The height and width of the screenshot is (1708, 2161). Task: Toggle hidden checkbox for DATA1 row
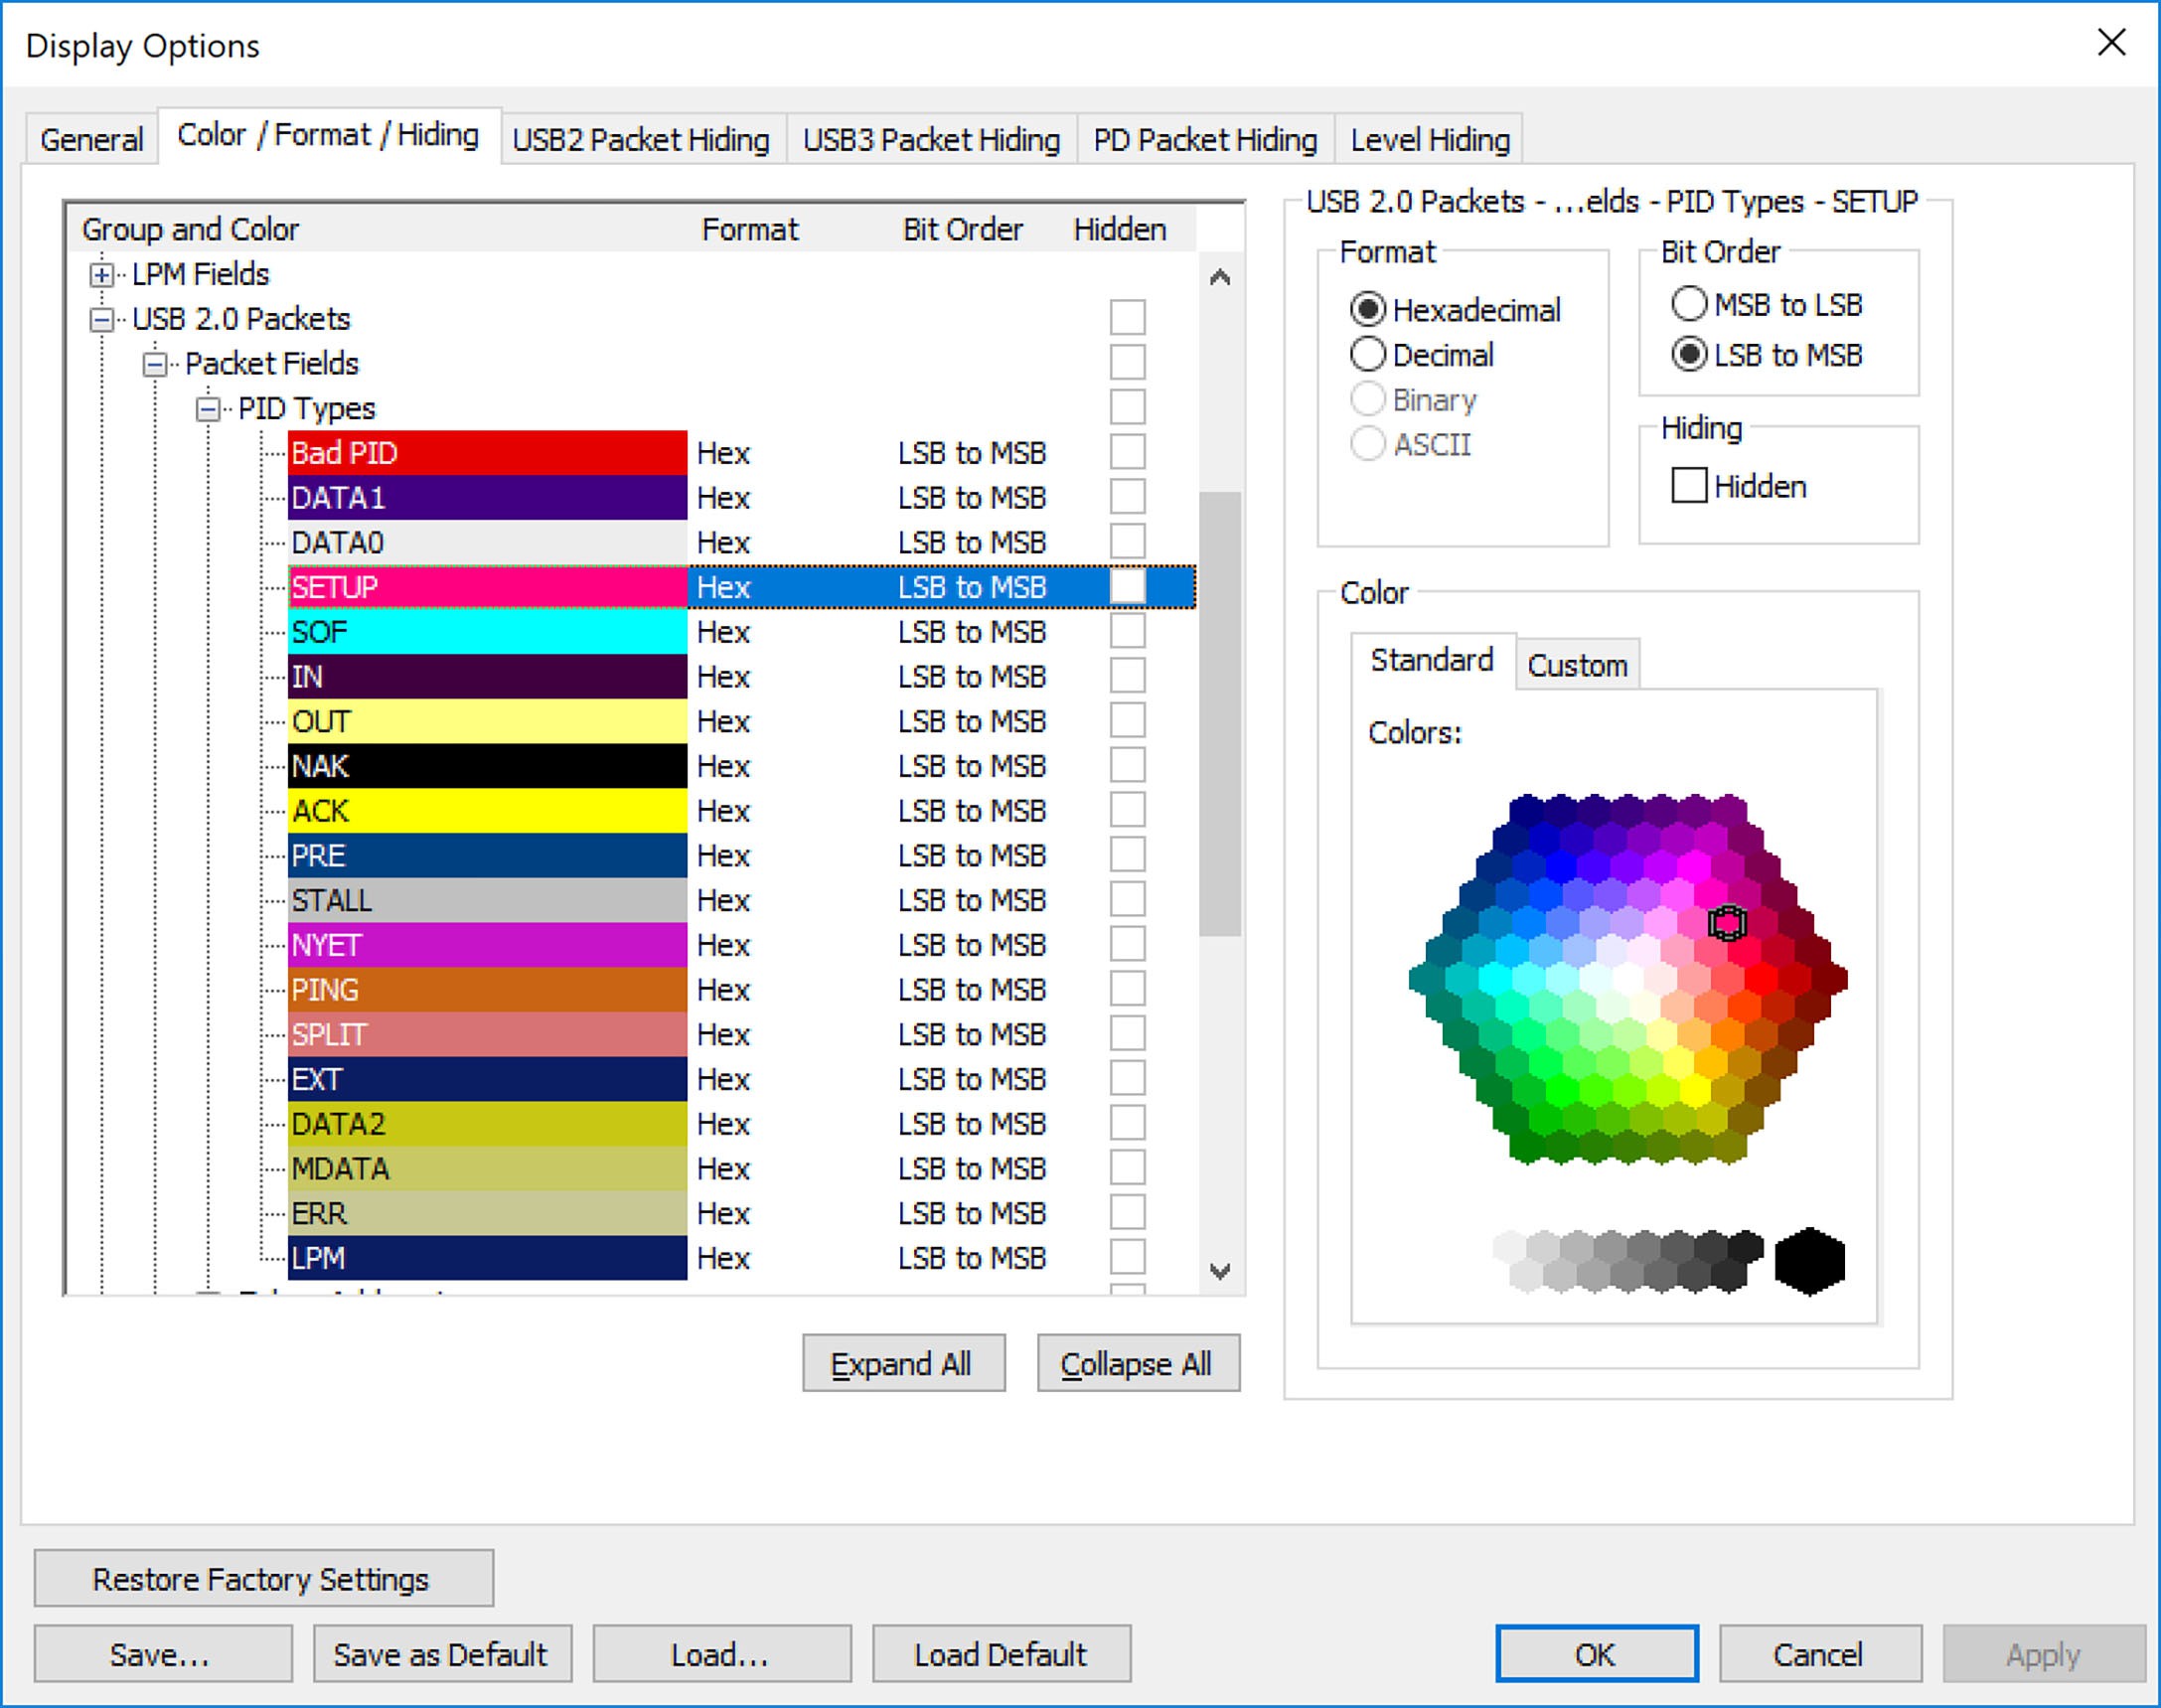click(1127, 497)
